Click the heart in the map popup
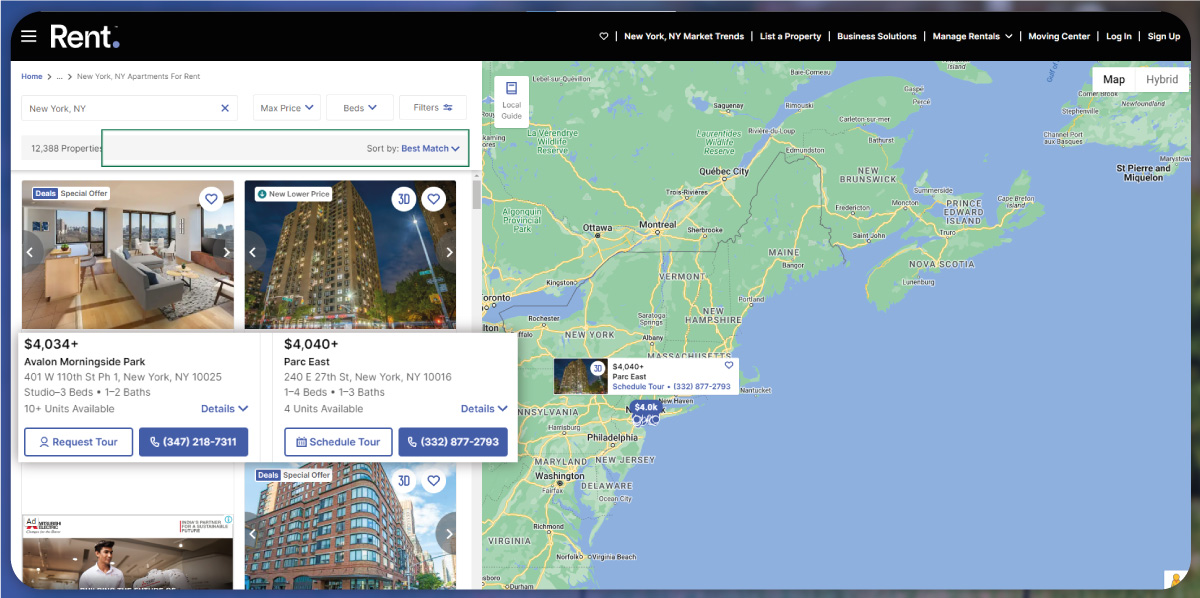 click(x=729, y=365)
